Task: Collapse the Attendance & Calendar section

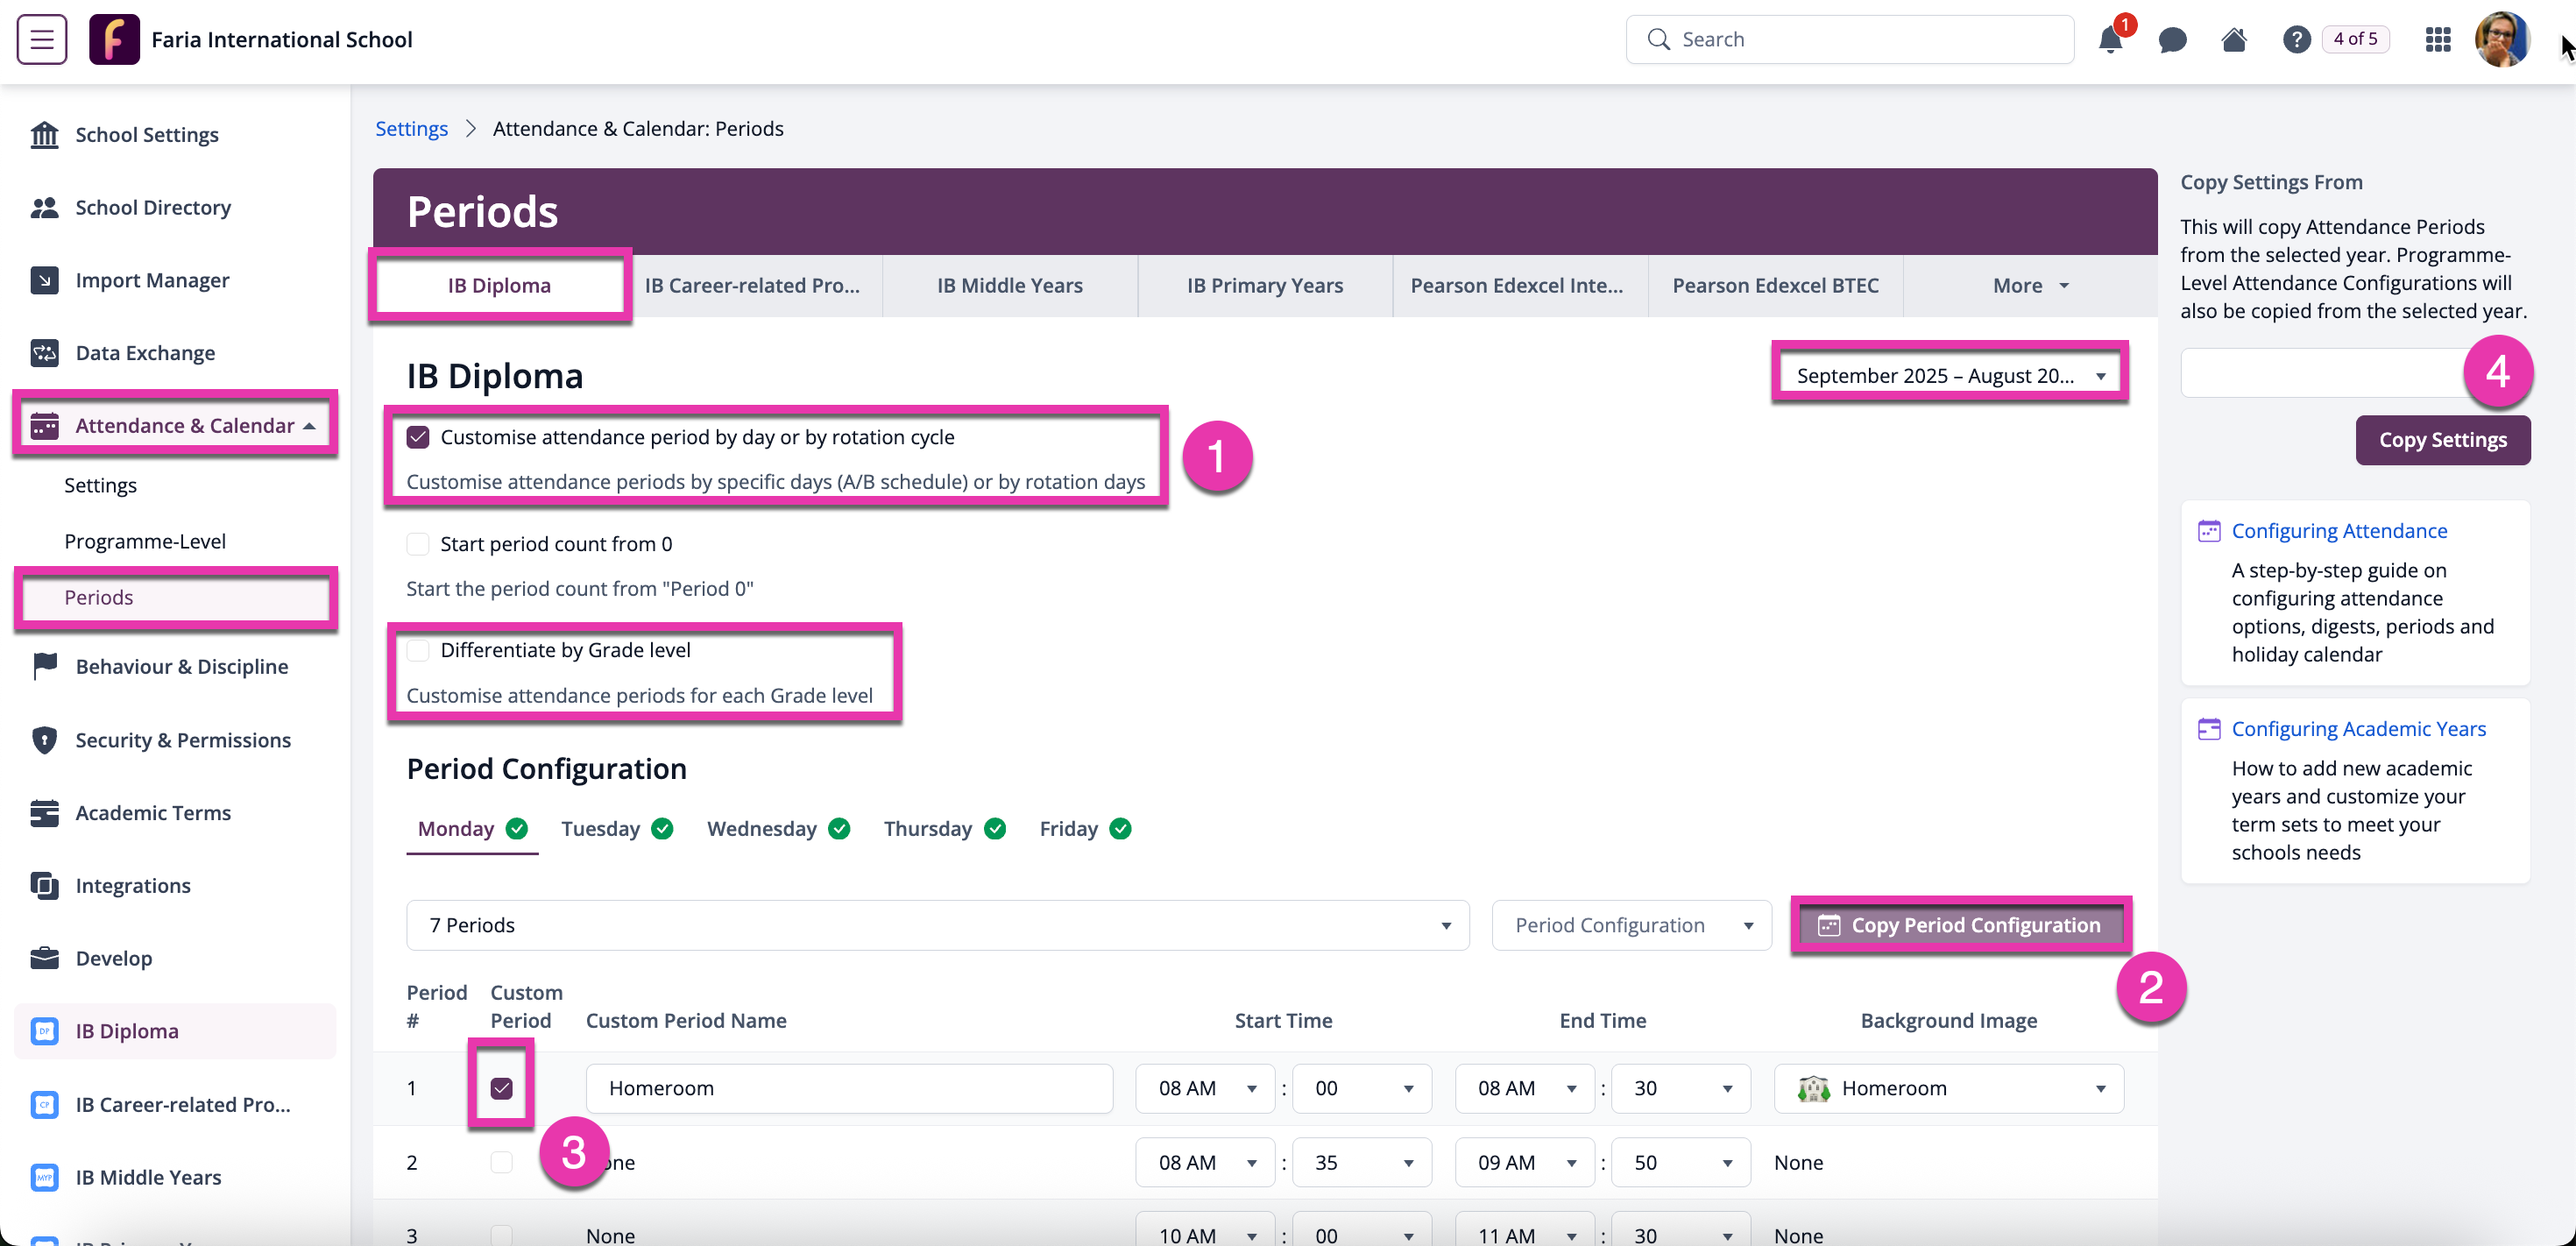Action: [310, 426]
